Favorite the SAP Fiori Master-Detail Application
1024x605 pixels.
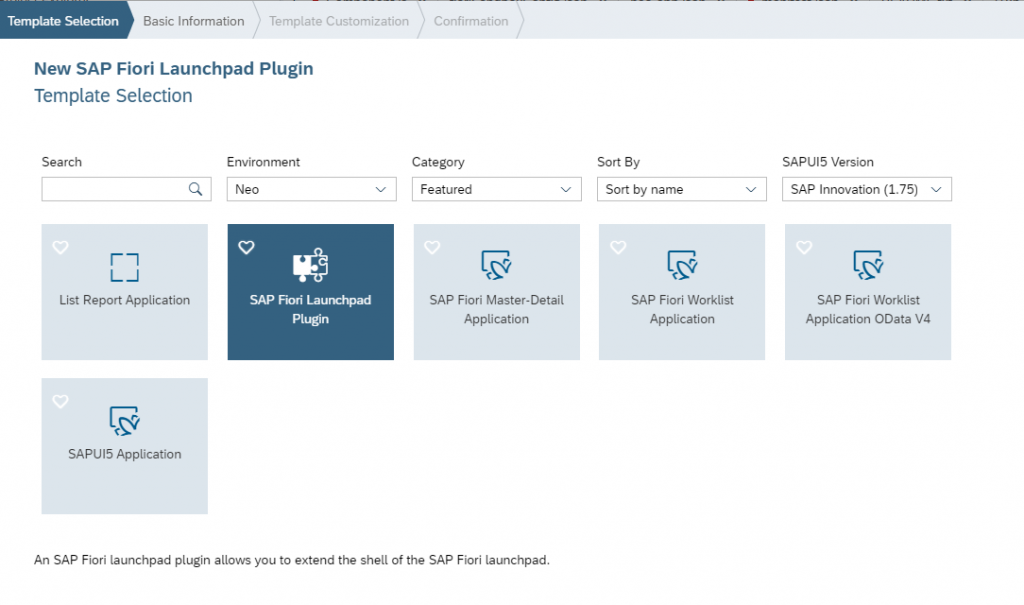point(432,247)
